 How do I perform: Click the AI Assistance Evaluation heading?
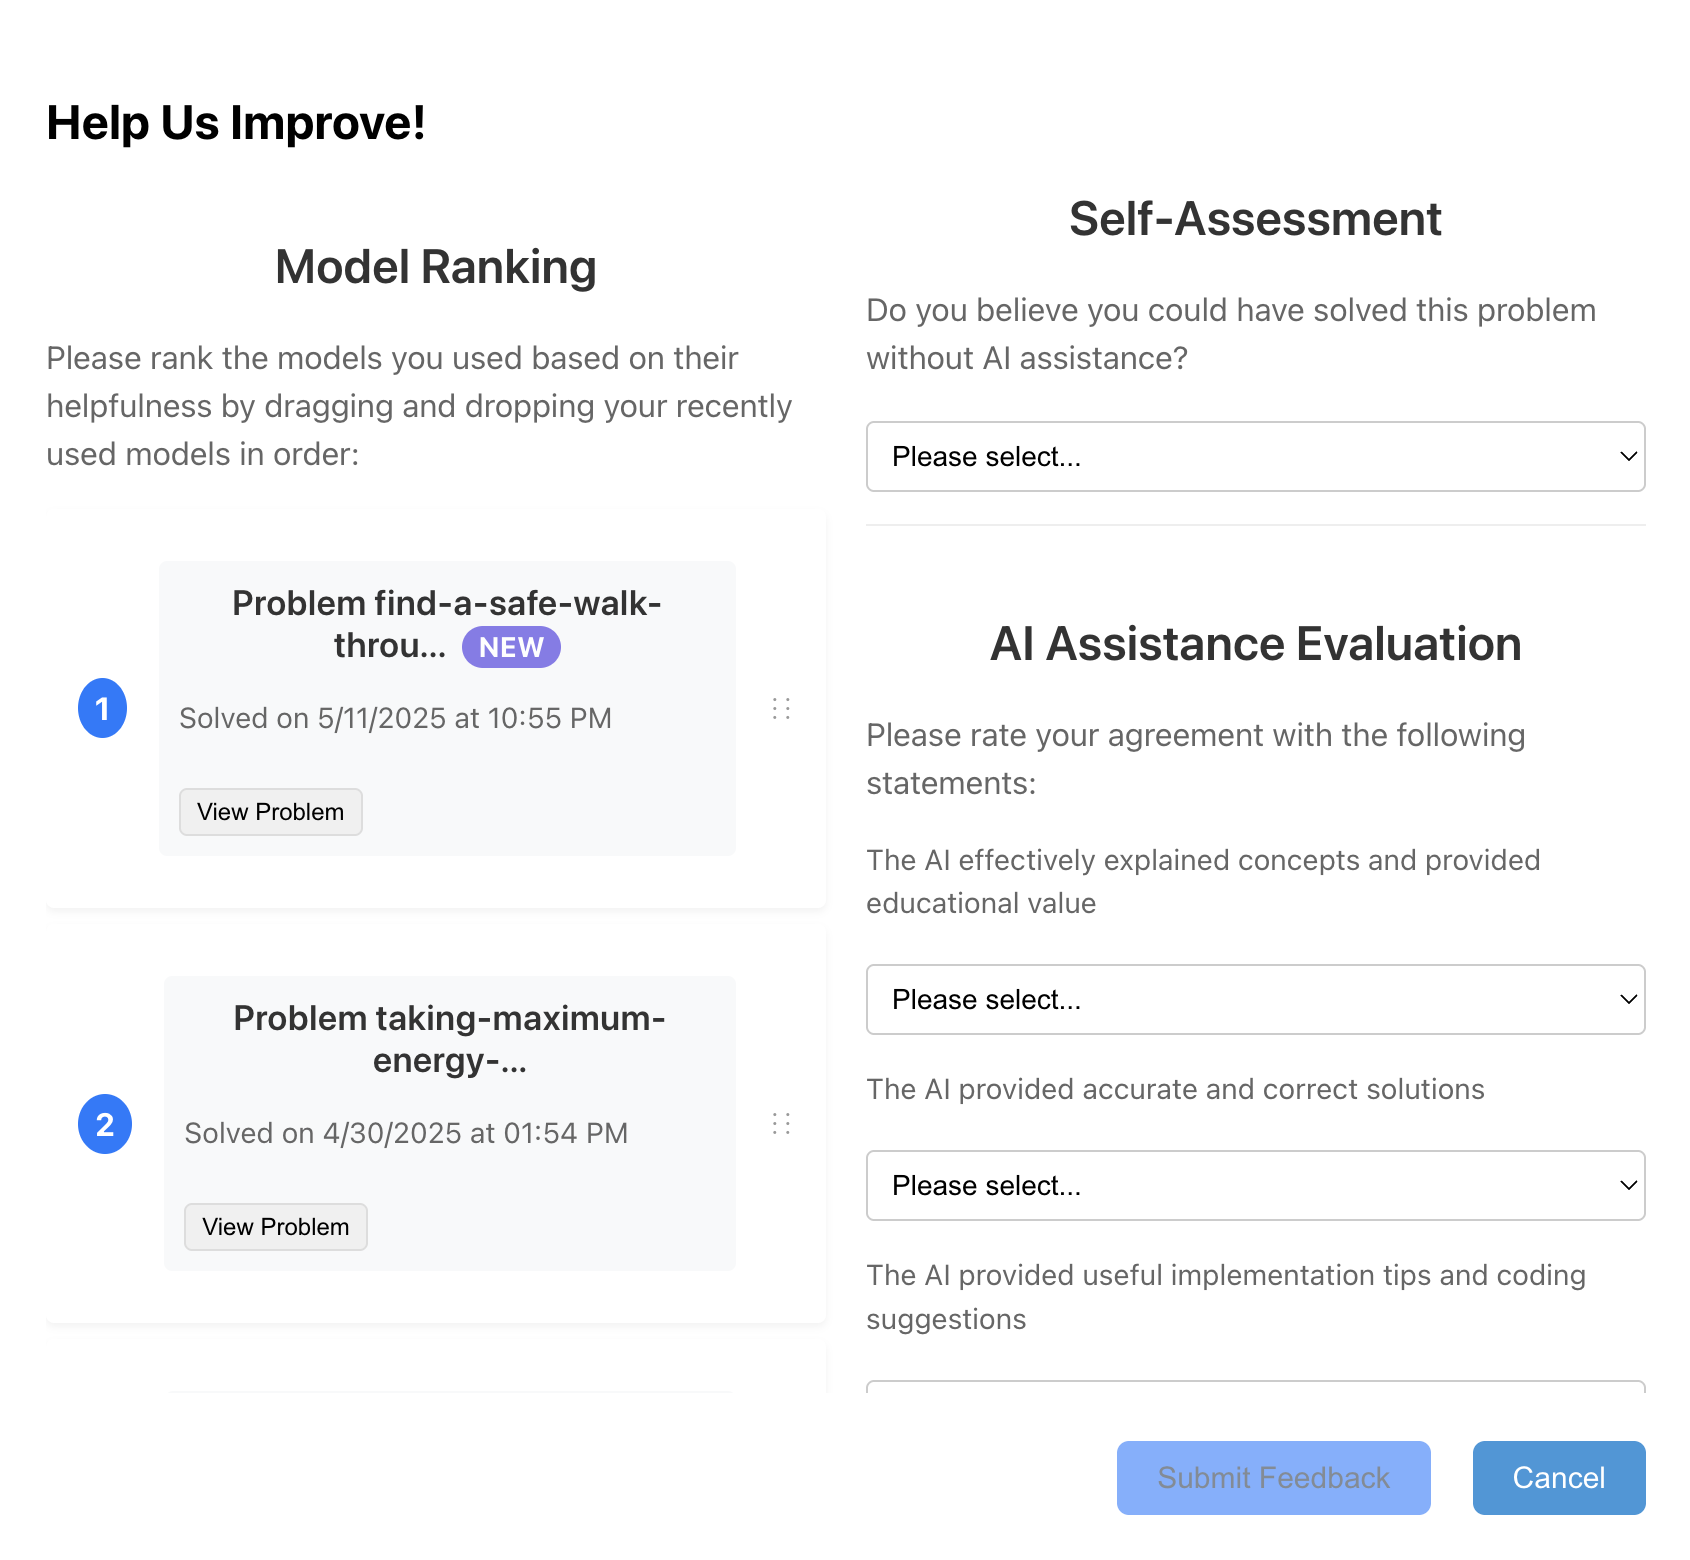point(1255,644)
